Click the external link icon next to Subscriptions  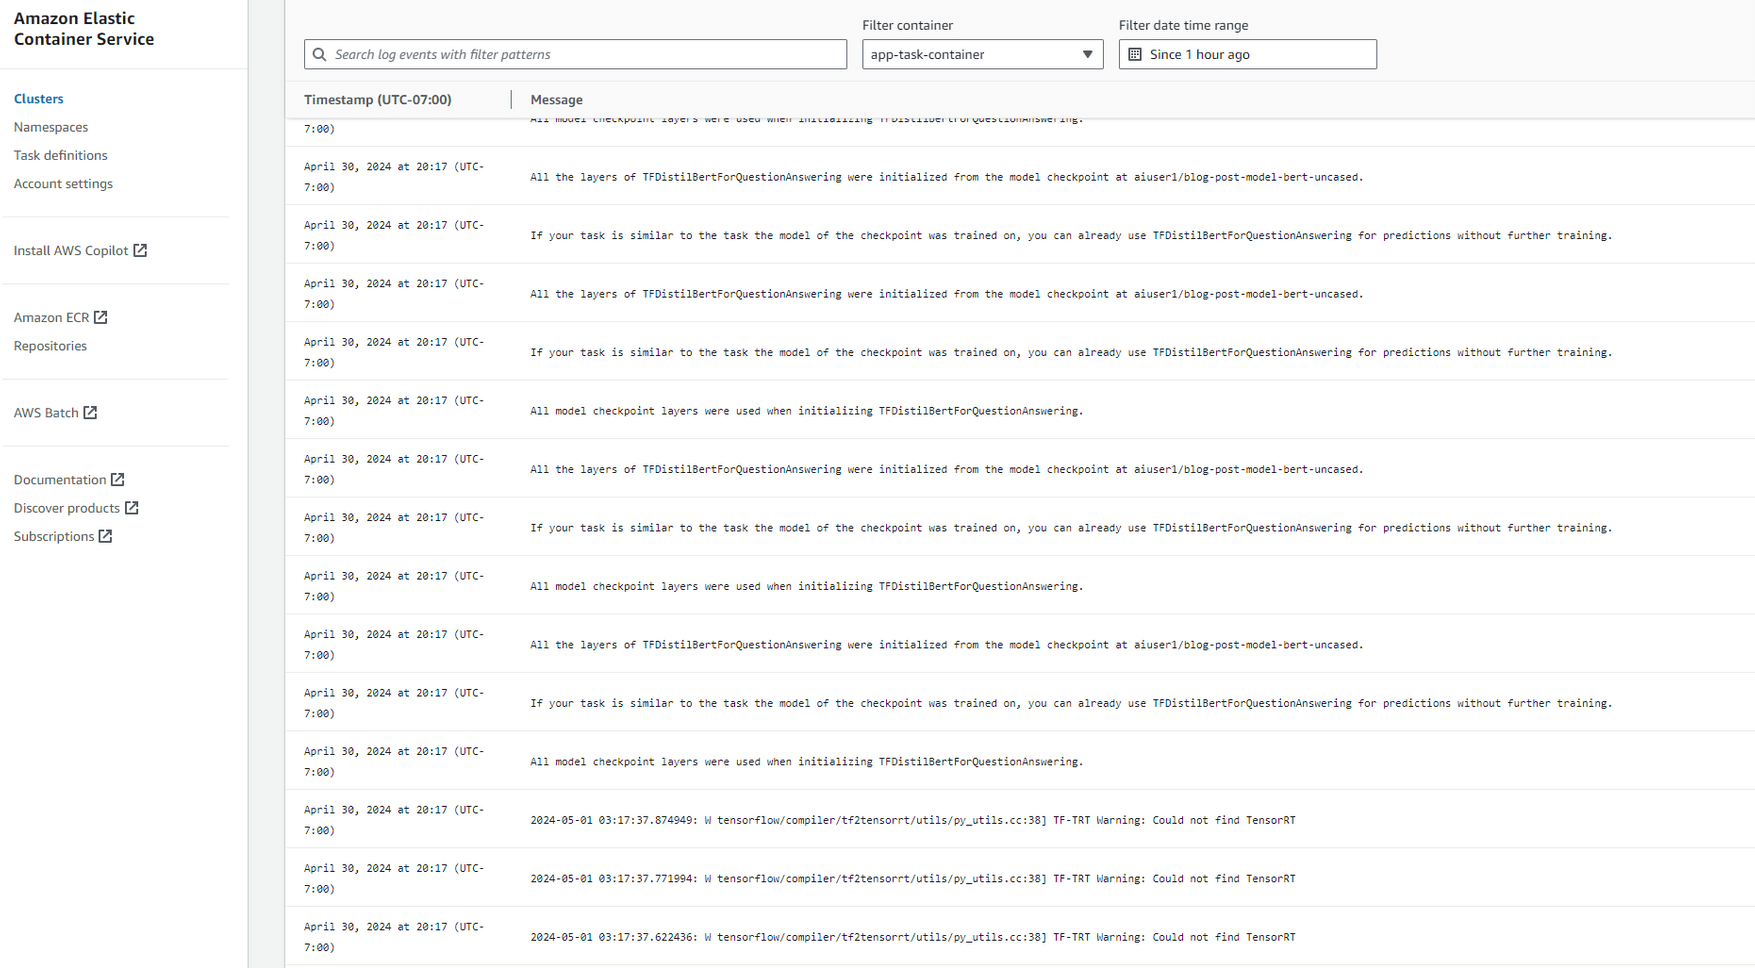[x=105, y=536]
